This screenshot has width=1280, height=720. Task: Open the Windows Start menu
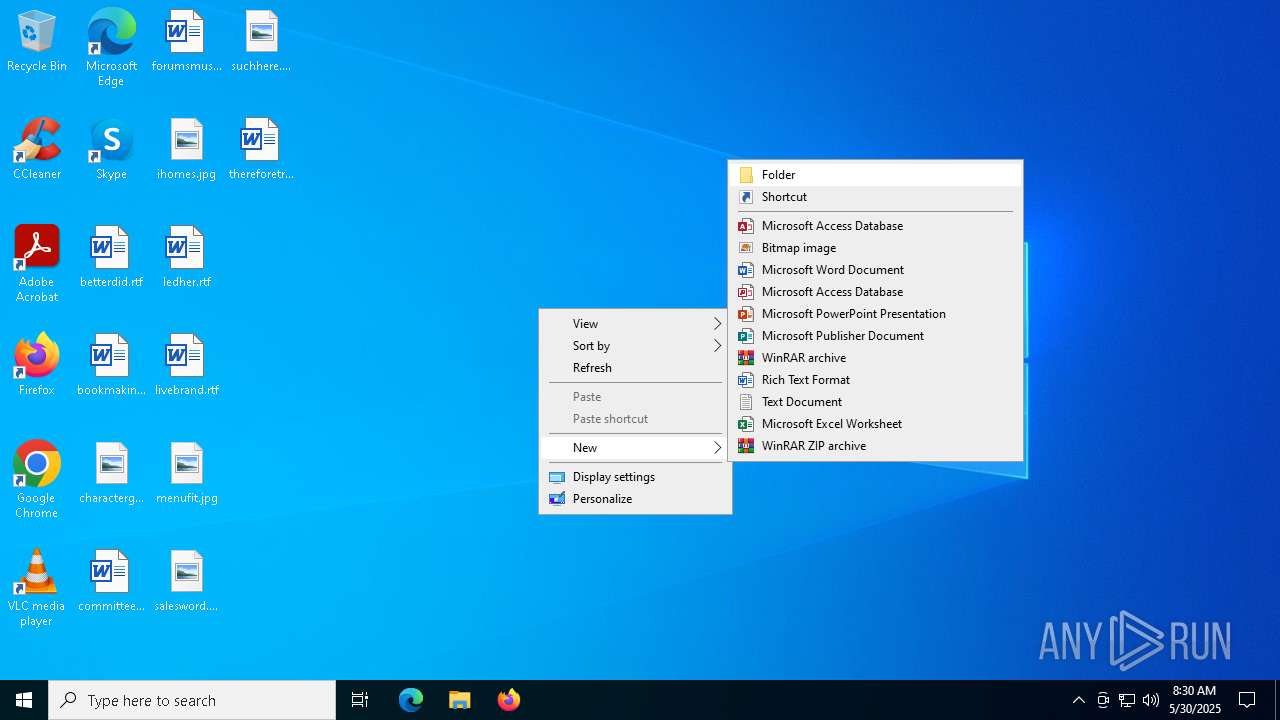pyautogui.click(x=24, y=700)
